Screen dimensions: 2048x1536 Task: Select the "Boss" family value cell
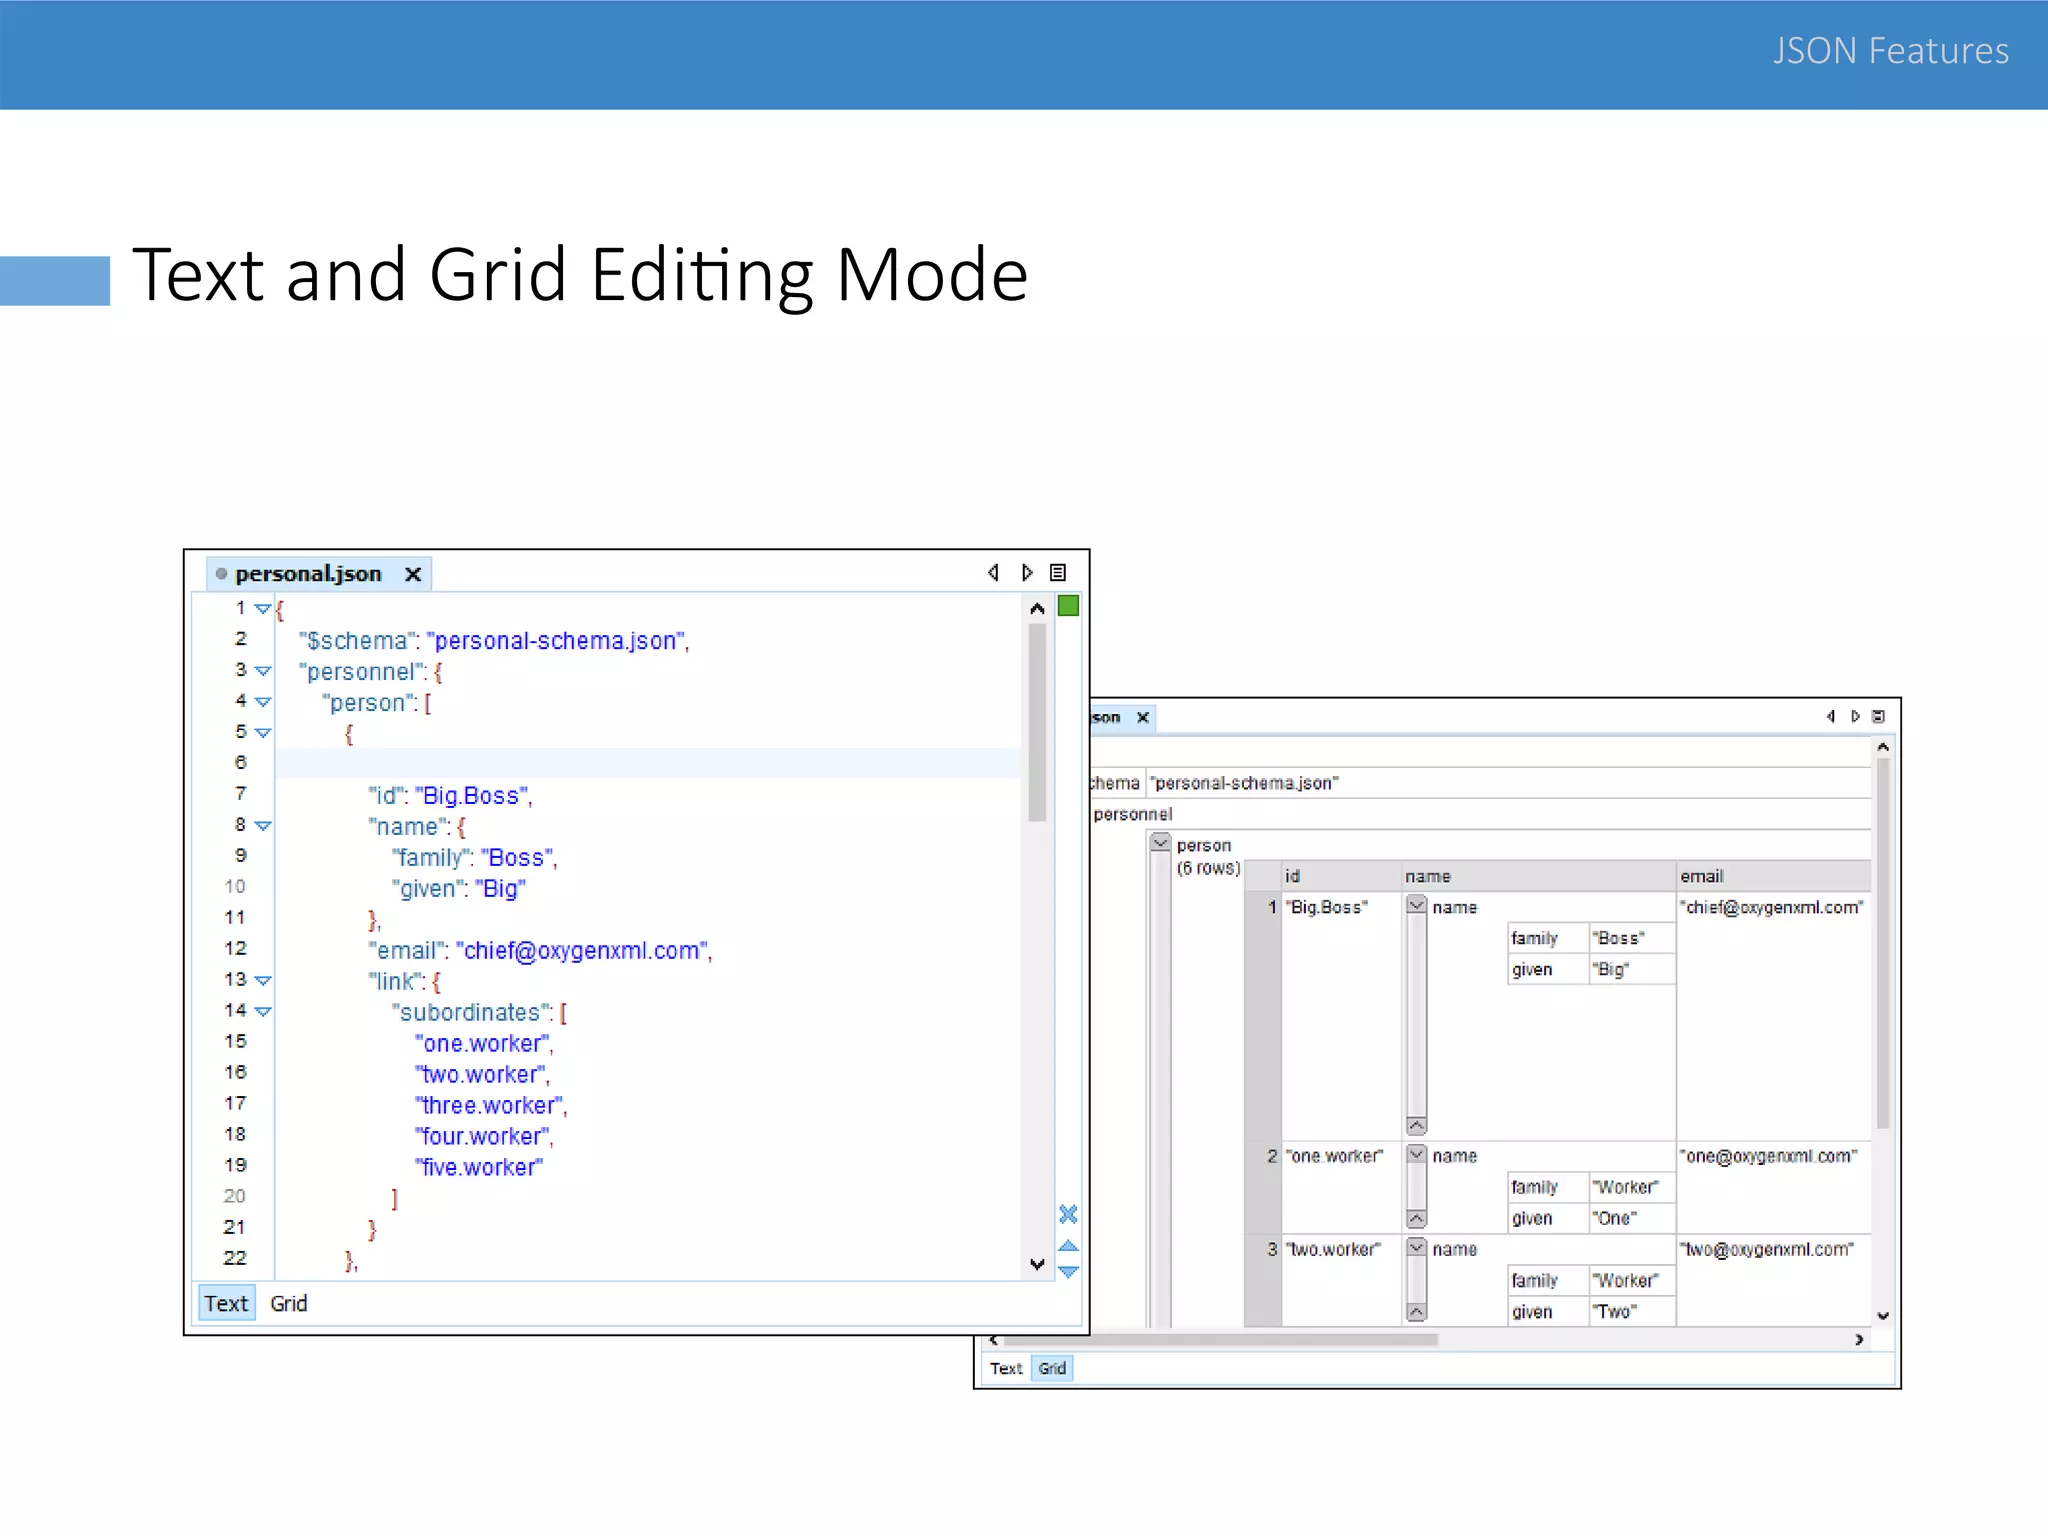pos(1631,938)
